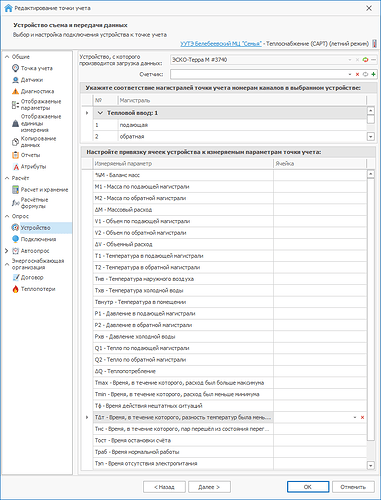Click the Устройство gauge icon

pos(15,228)
